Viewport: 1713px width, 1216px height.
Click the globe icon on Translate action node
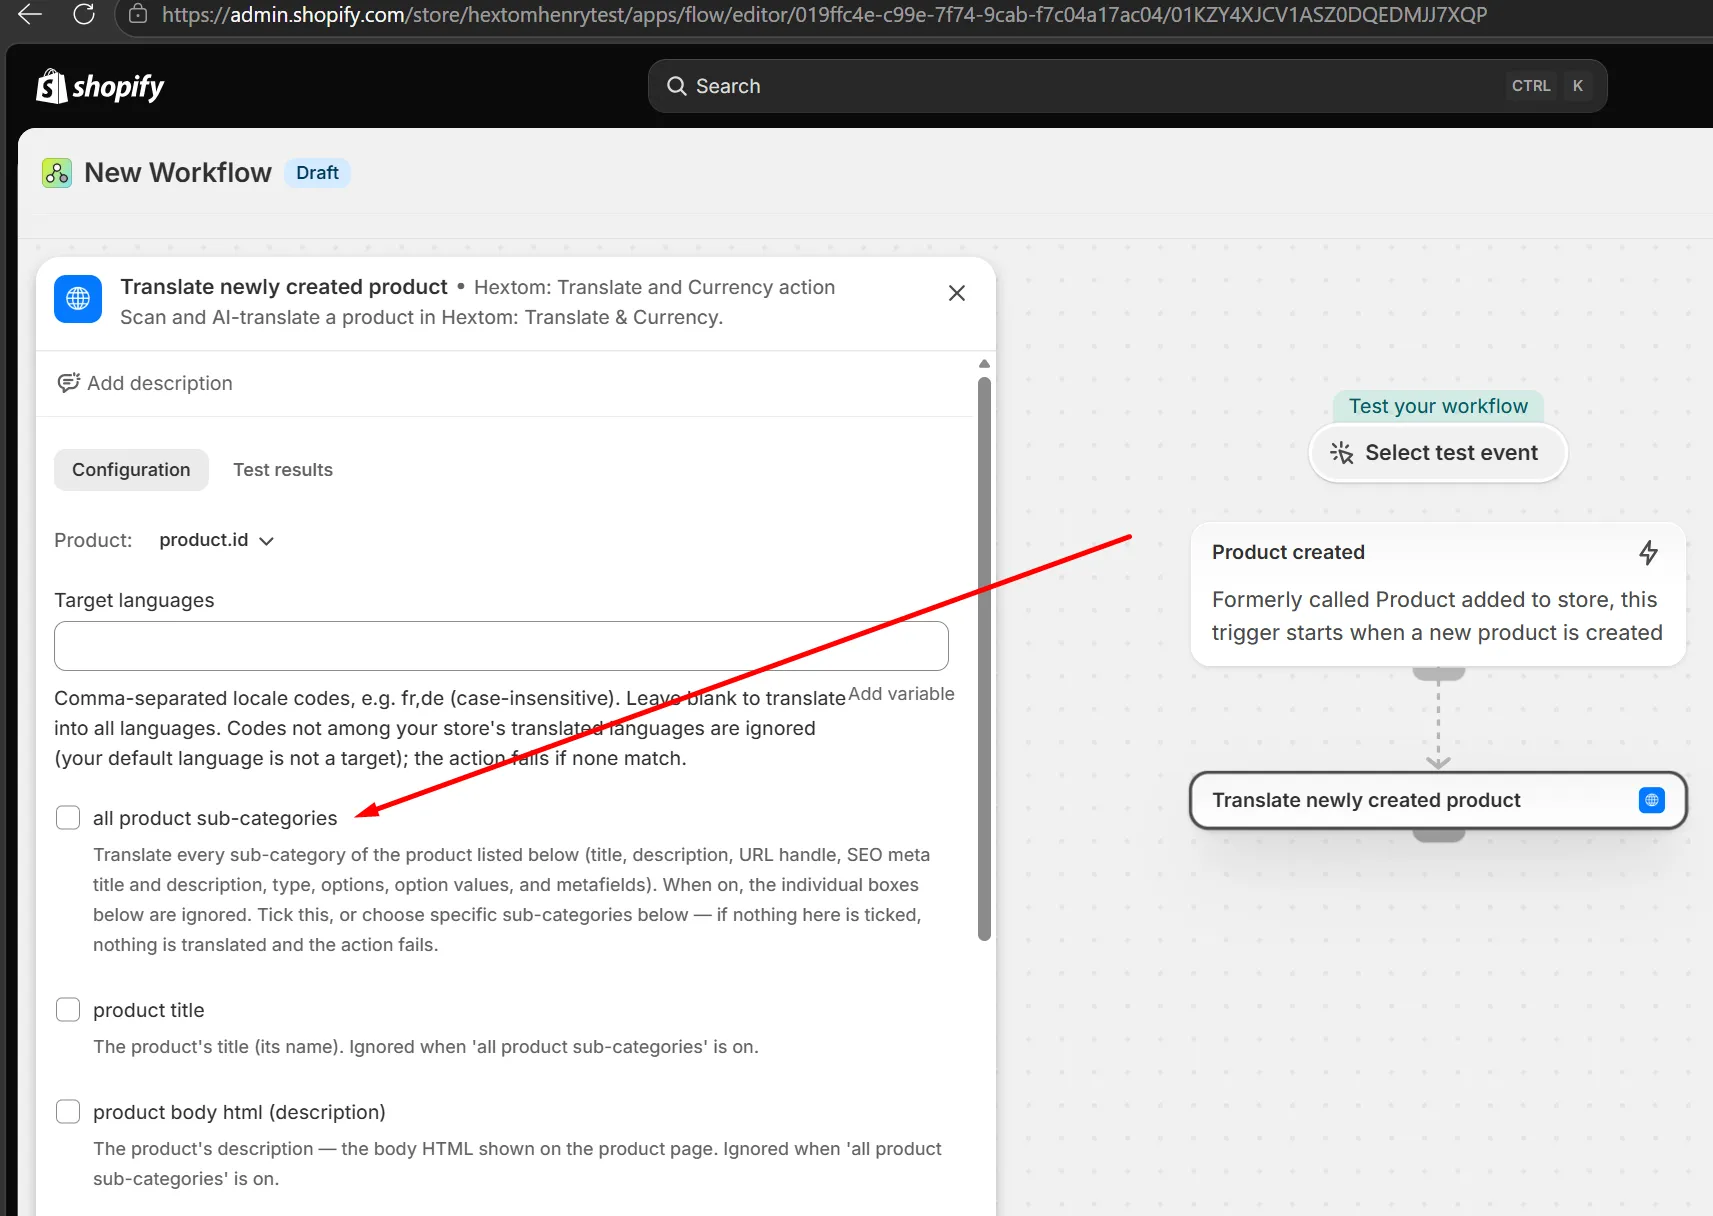(1652, 800)
